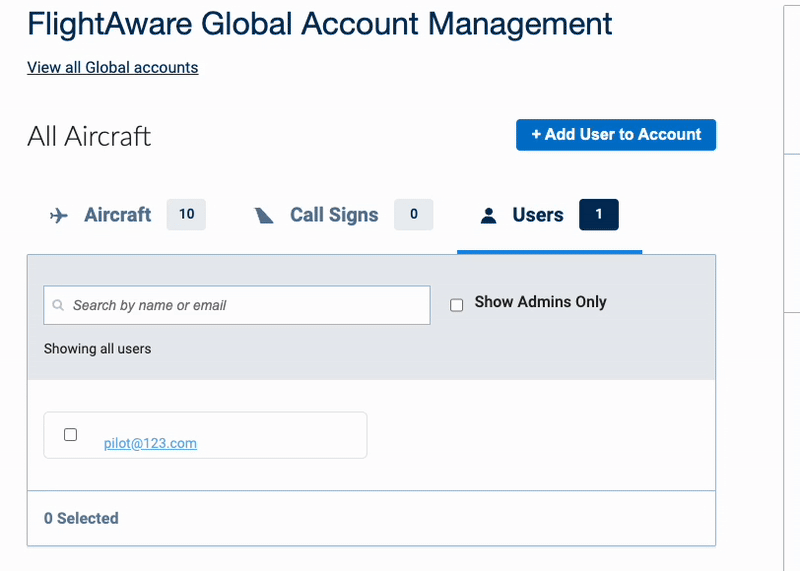Tick the checkbox next to pilot@123.com

(70, 435)
